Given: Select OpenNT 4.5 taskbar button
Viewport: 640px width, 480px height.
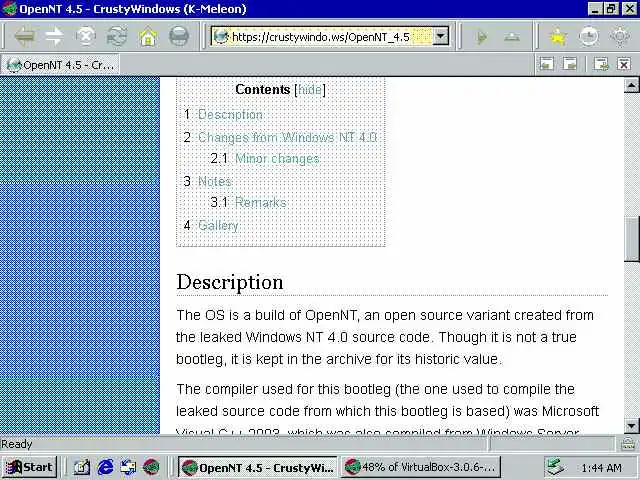Looking at the screenshot, I should (258, 467).
